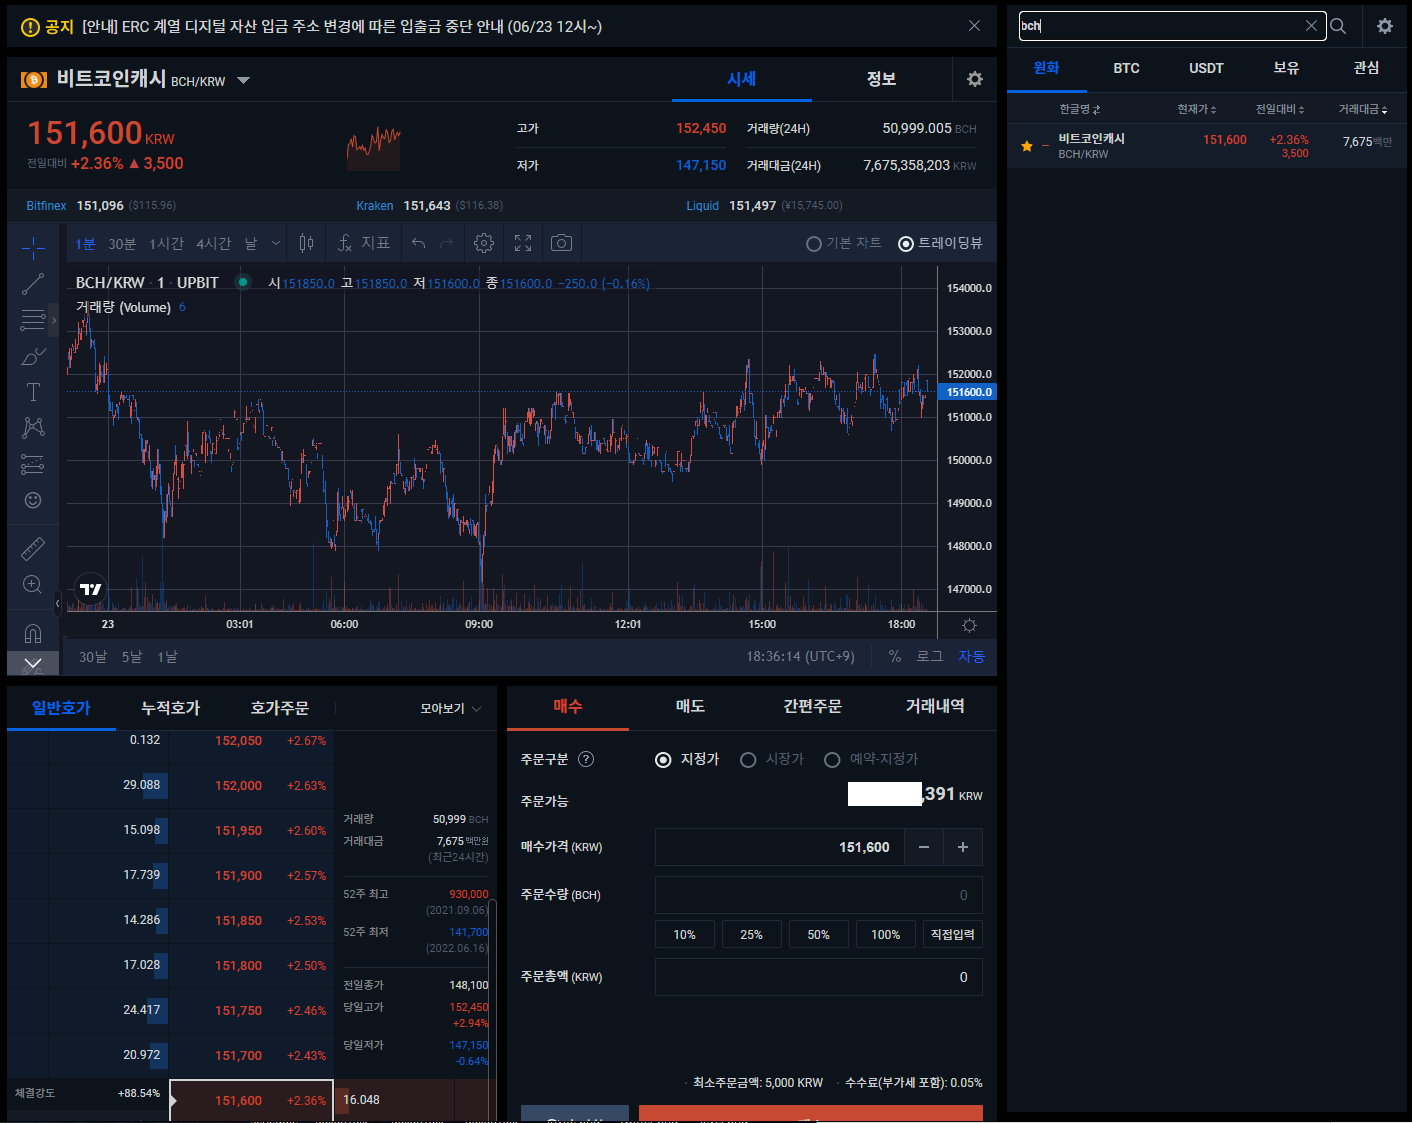This screenshot has height=1123, width=1412.
Task: Toggle 로그 scale on chart
Action: pos(930,656)
